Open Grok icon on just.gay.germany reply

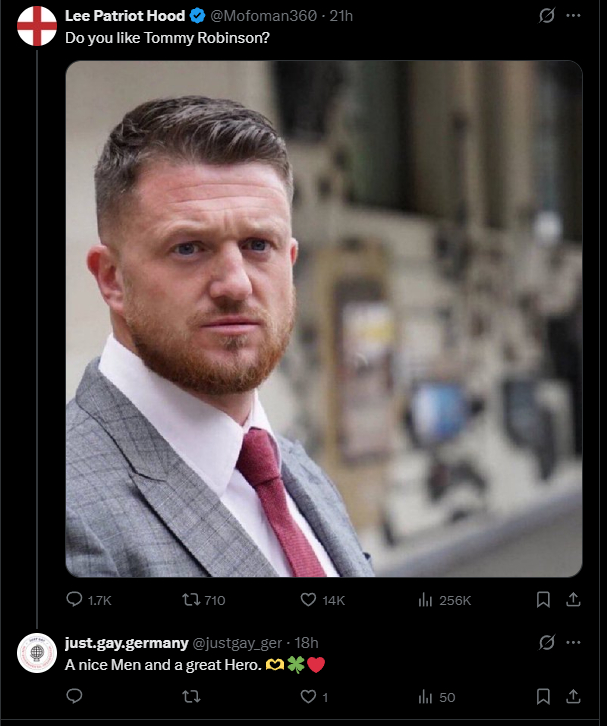click(546, 642)
